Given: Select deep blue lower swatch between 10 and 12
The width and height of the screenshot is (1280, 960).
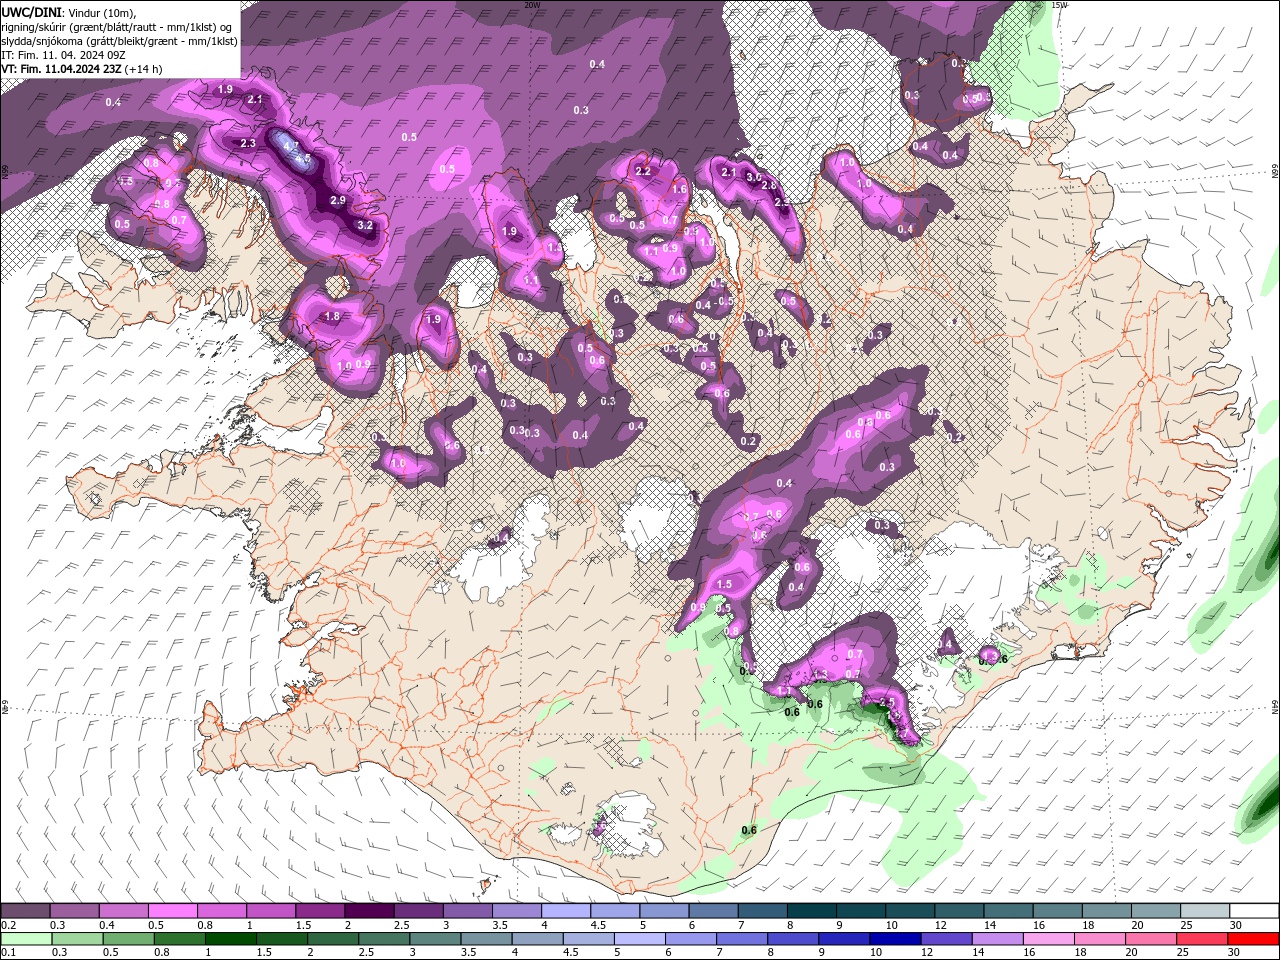Looking at the screenshot, I should click(x=896, y=938).
